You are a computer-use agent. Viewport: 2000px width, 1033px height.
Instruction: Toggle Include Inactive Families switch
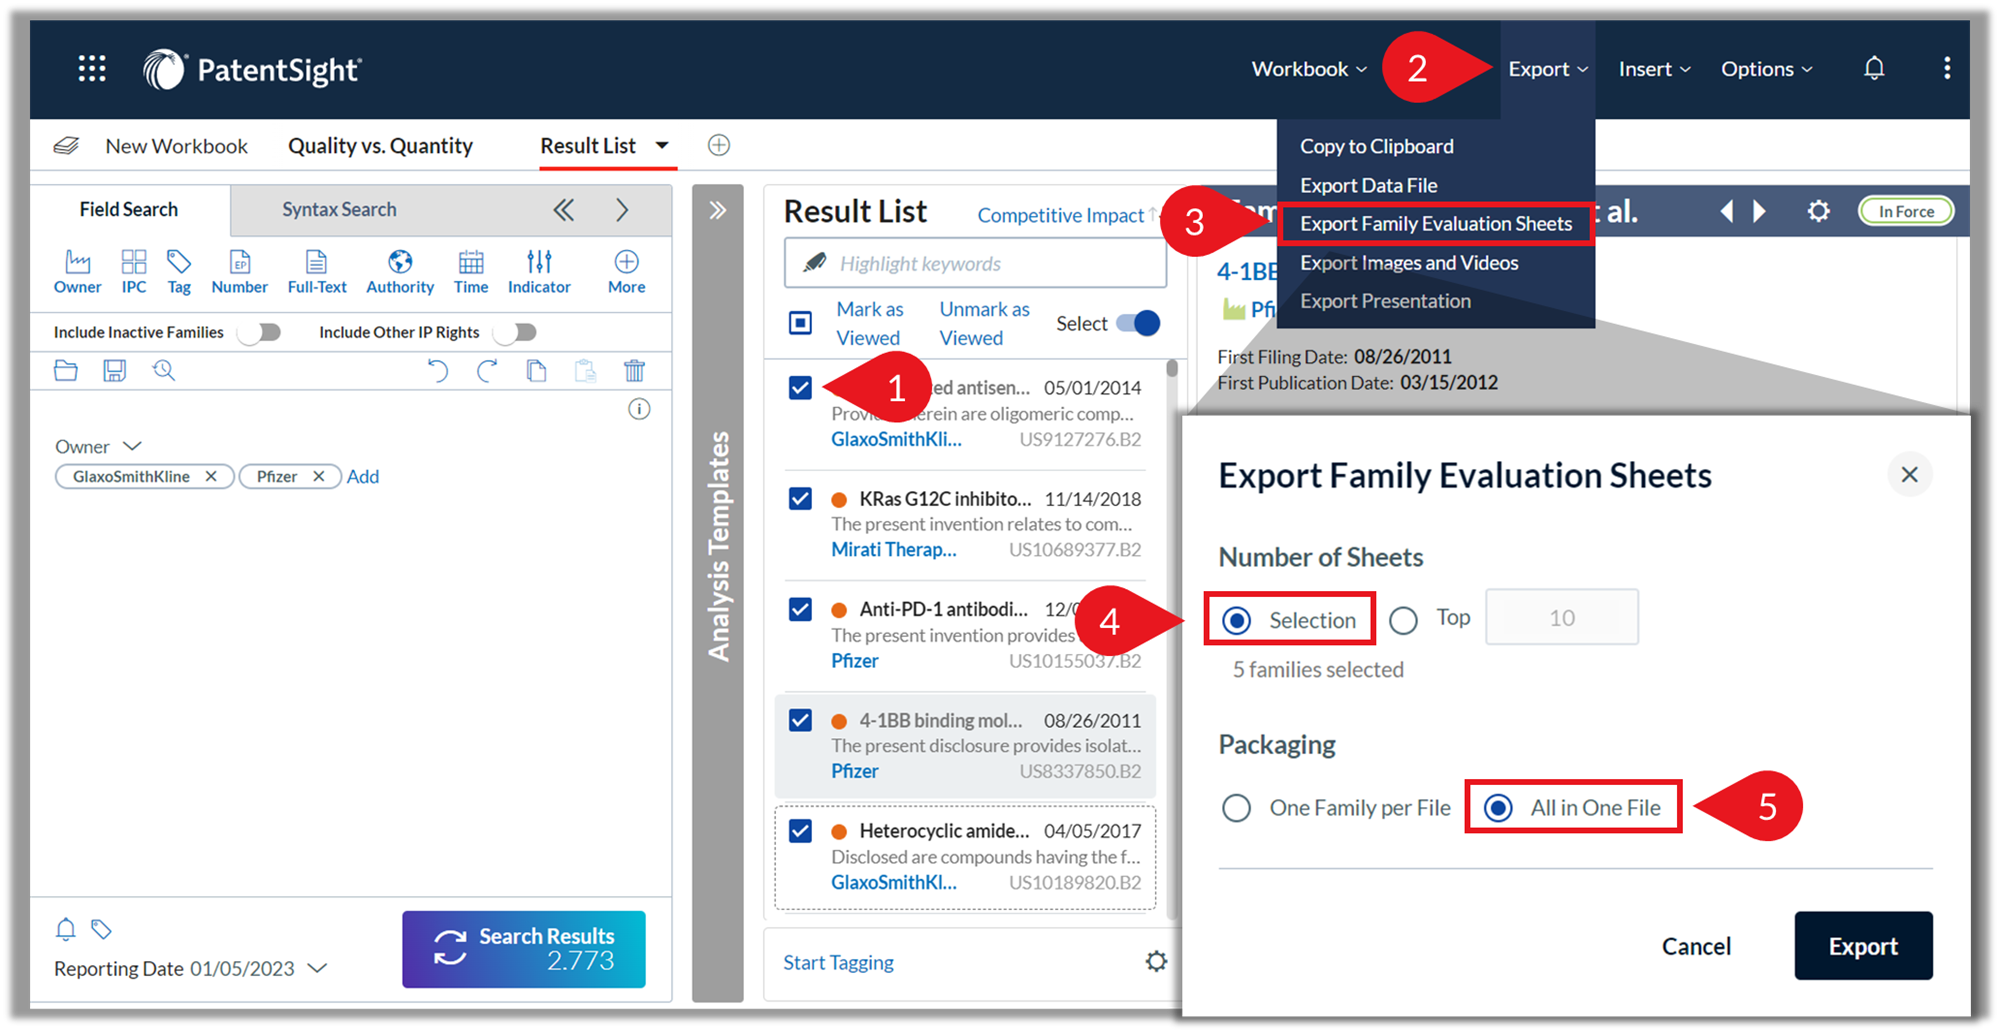coord(260,332)
